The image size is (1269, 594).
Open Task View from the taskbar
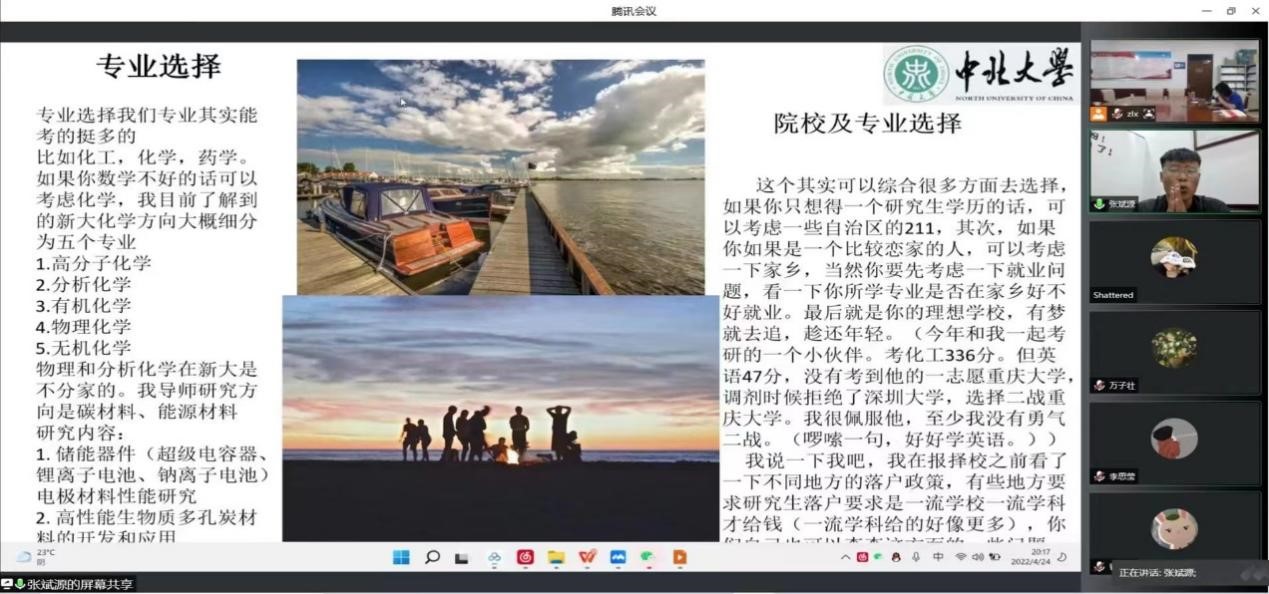[x=461, y=558]
